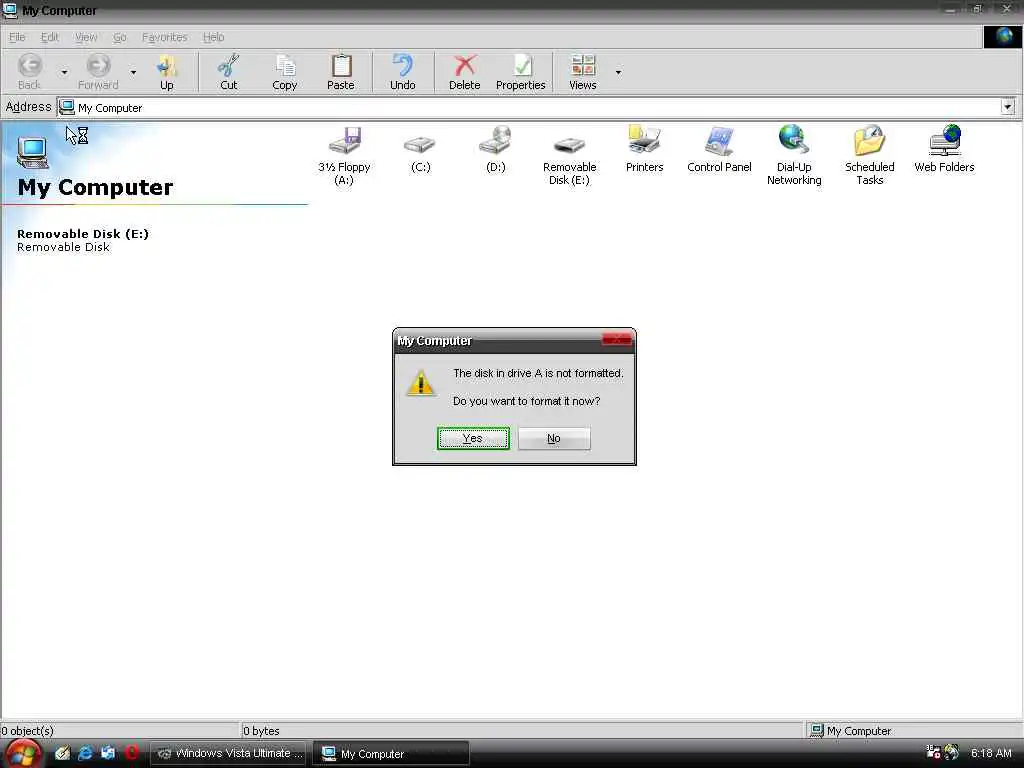This screenshot has height=768, width=1024.
Task: Click the 6:18 AM clock
Action: tap(991, 753)
